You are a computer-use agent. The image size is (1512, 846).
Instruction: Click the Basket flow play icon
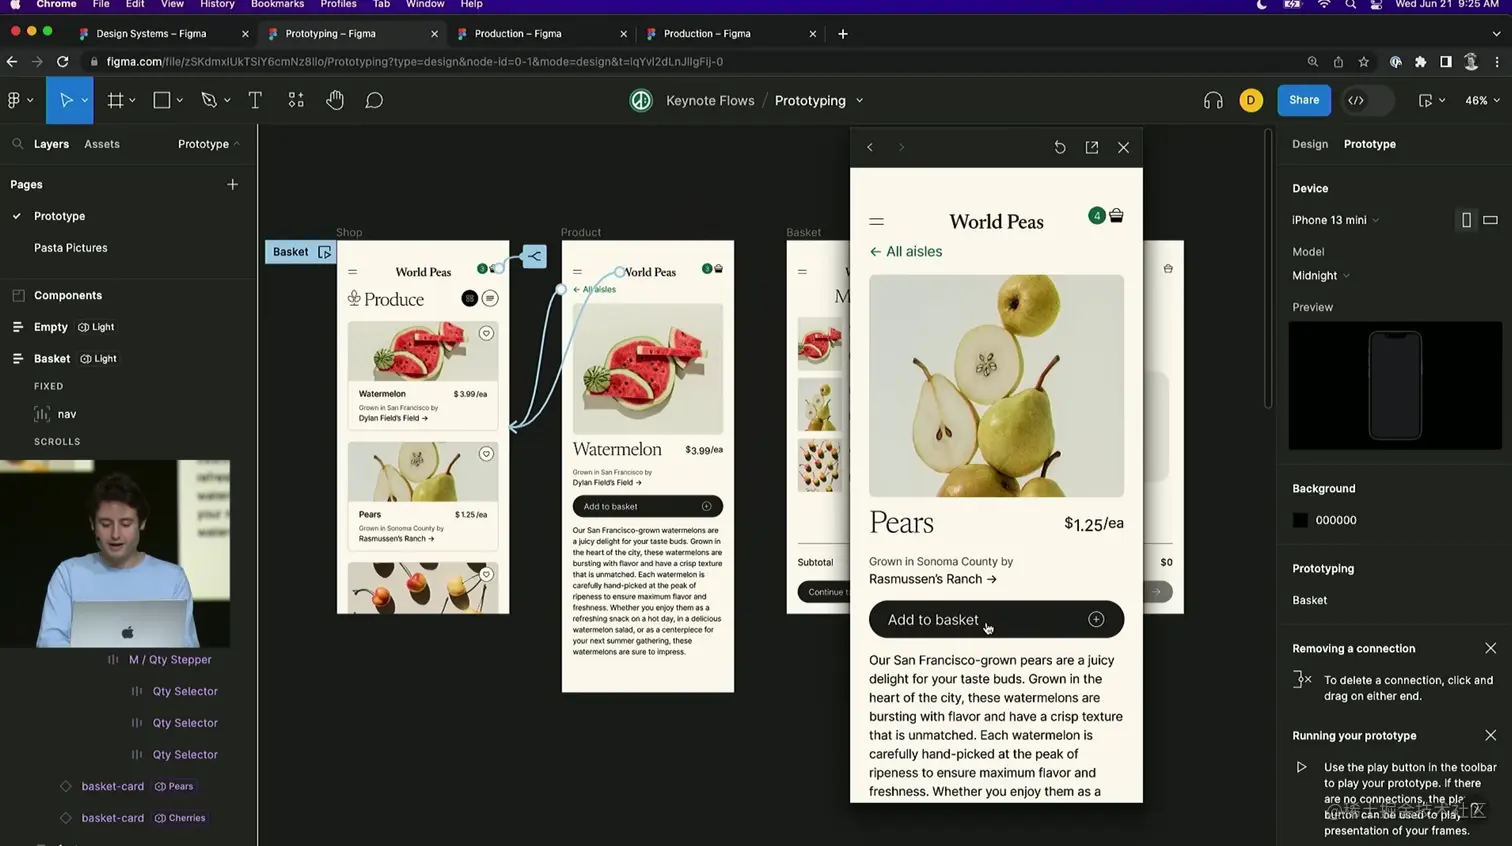click(325, 252)
